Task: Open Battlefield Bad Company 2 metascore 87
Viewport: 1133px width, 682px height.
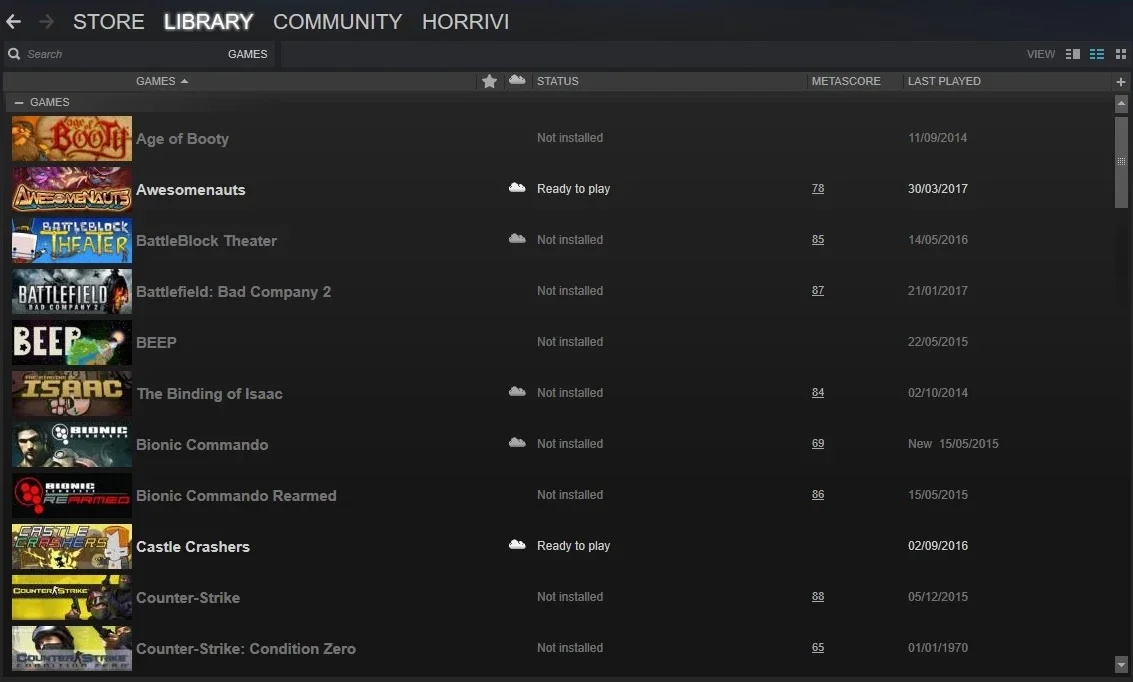Action: (817, 290)
